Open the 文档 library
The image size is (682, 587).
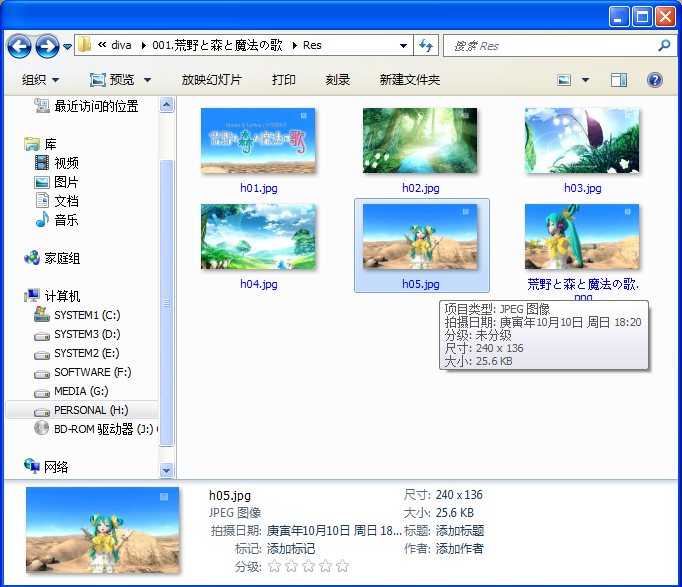[57, 201]
